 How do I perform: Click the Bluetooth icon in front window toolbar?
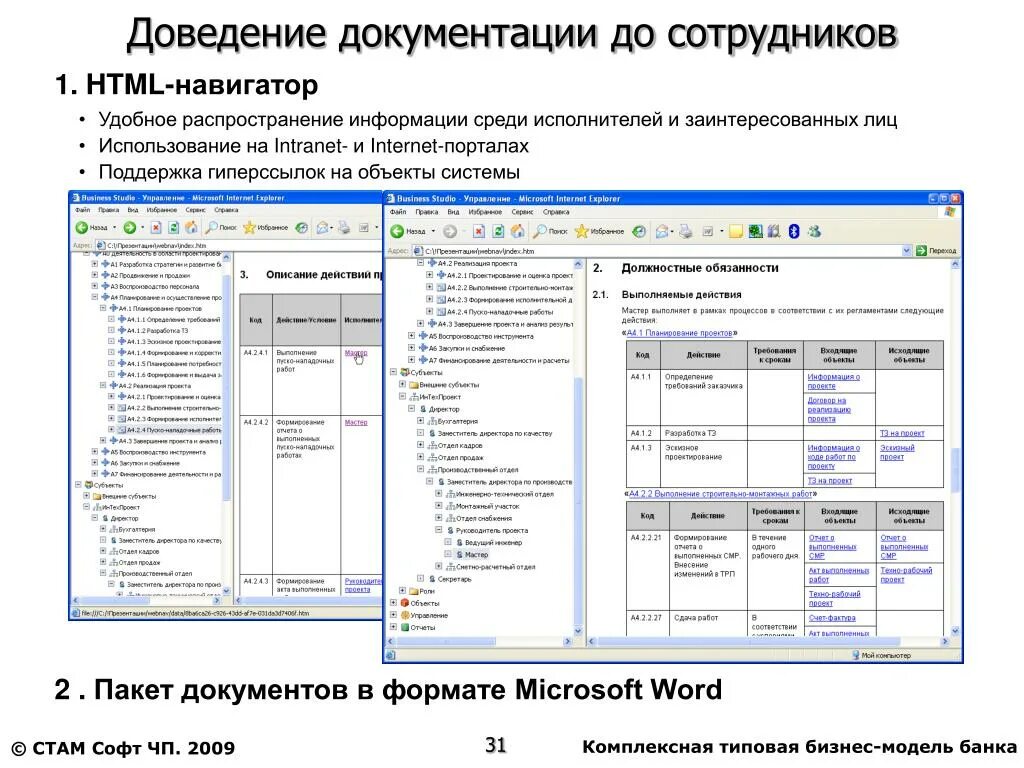click(793, 231)
